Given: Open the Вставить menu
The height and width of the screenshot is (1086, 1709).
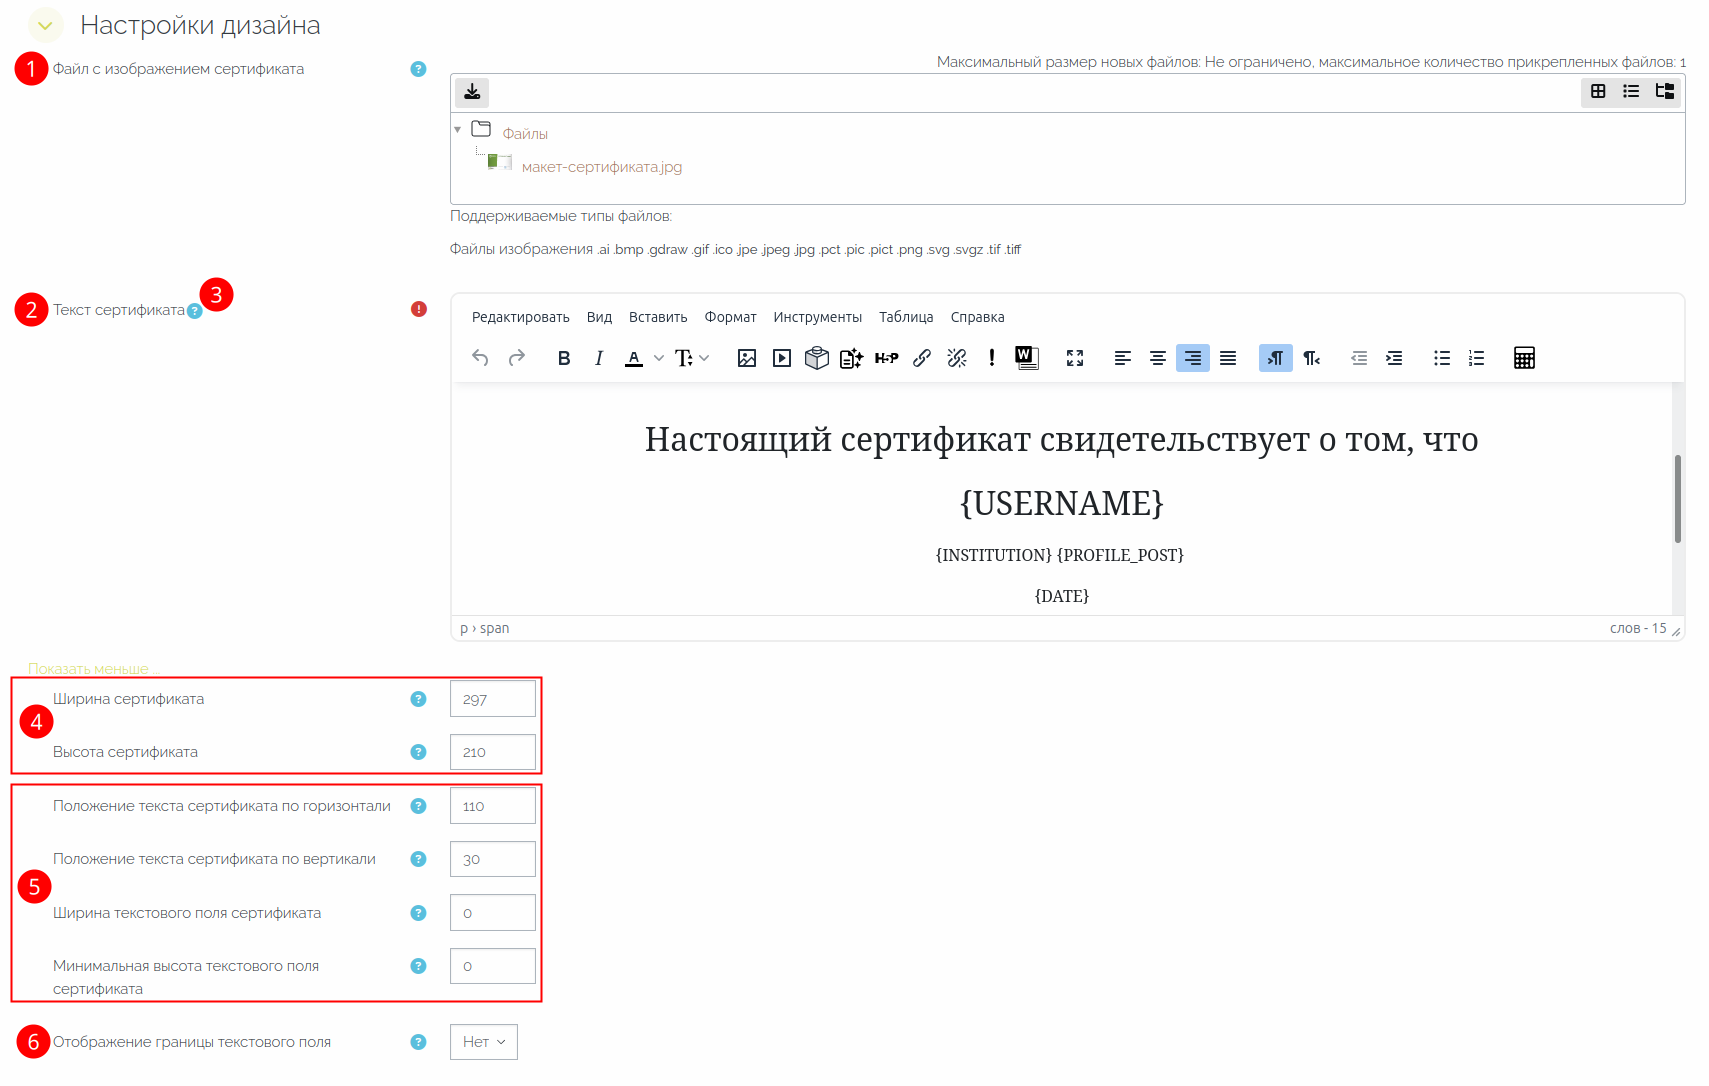Looking at the screenshot, I should 658,317.
